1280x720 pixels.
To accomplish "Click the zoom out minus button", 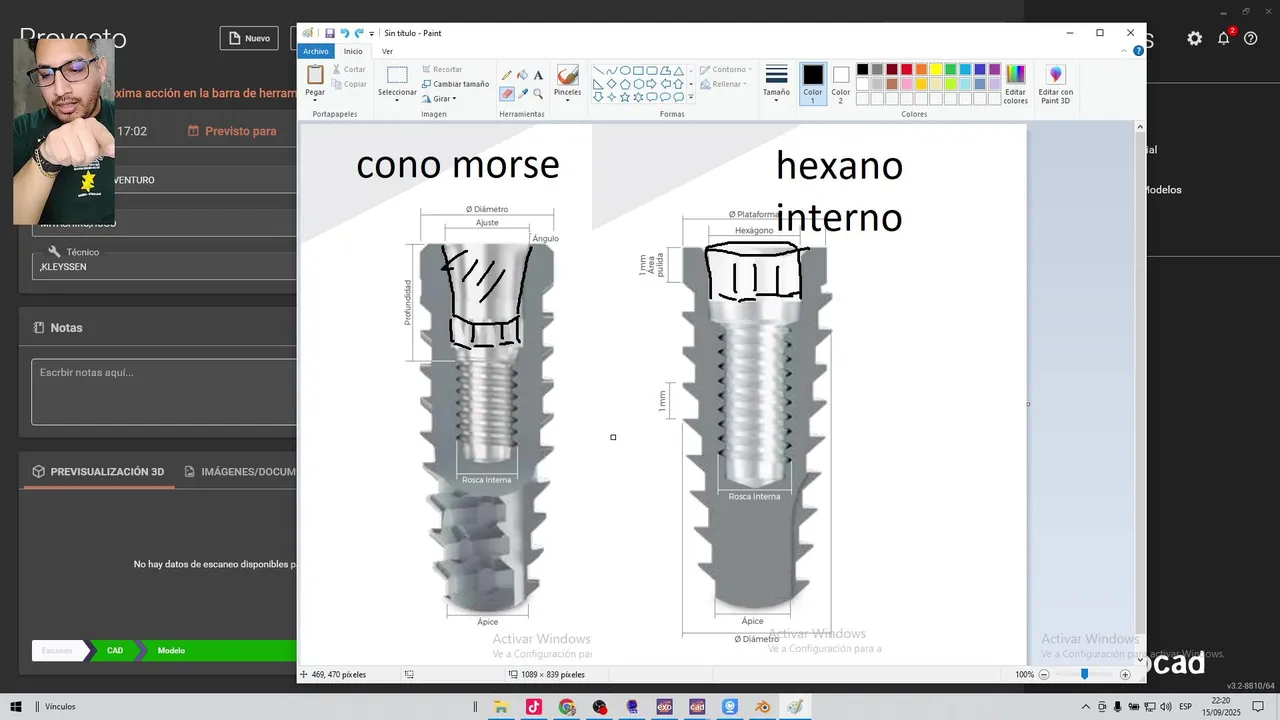I will (1044, 675).
